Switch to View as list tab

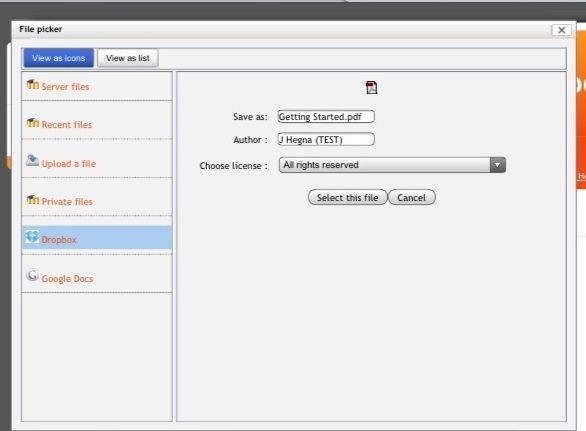[x=128, y=58]
